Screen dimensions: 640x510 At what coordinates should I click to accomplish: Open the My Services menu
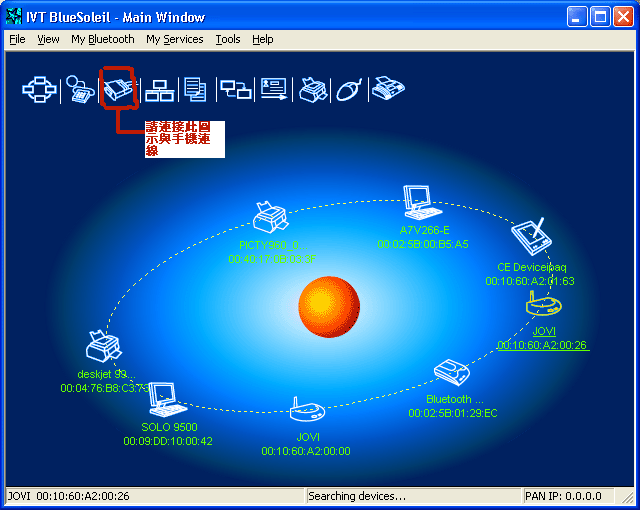175,39
